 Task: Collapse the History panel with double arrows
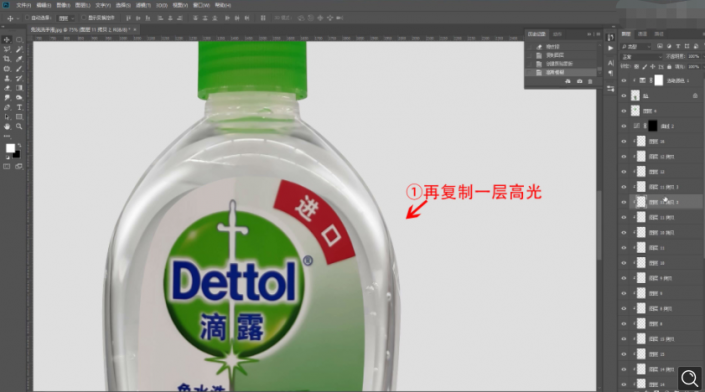(589, 34)
